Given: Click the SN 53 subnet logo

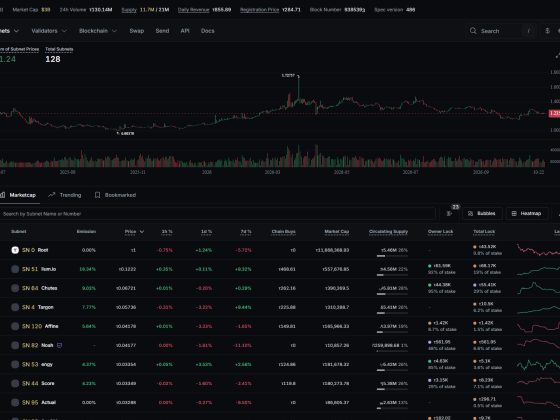Looking at the screenshot, I should pyautogui.click(x=15, y=364).
